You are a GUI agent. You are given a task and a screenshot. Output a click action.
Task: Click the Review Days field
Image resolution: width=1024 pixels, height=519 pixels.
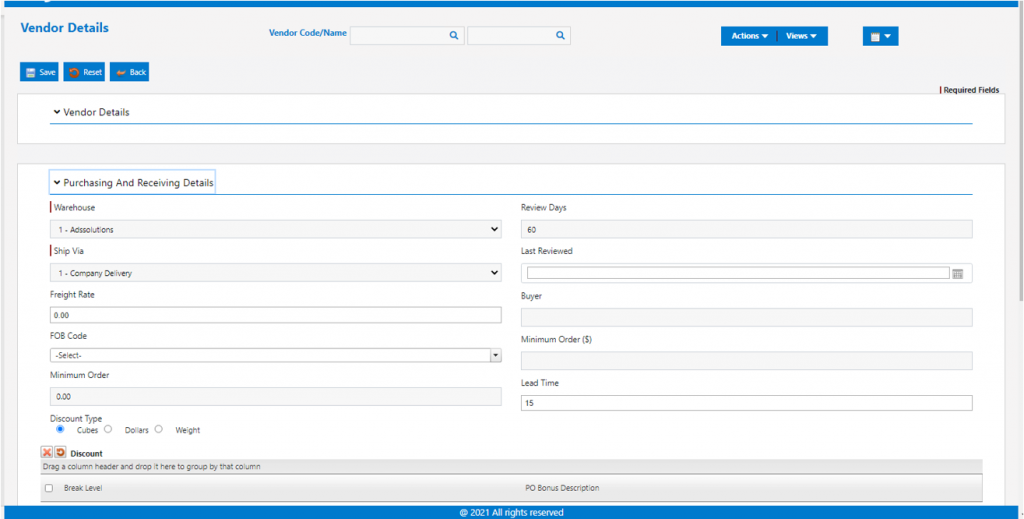tap(746, 229)
